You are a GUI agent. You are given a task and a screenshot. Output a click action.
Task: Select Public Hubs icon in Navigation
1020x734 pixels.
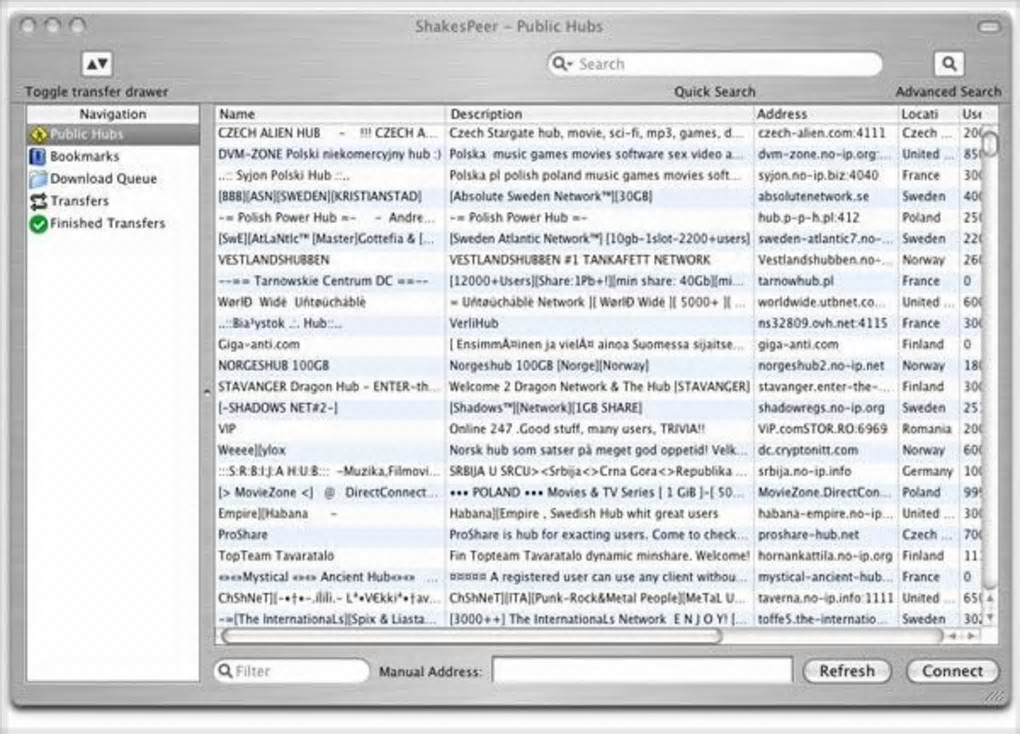coord(38,134)
